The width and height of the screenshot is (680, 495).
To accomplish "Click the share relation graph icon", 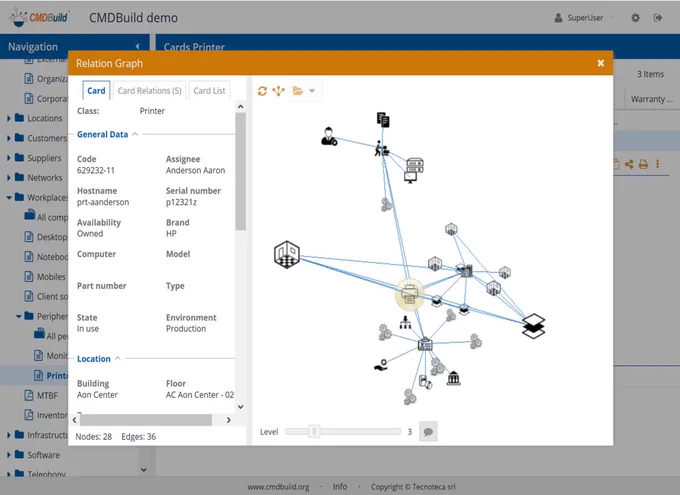I will click(629, 164).
